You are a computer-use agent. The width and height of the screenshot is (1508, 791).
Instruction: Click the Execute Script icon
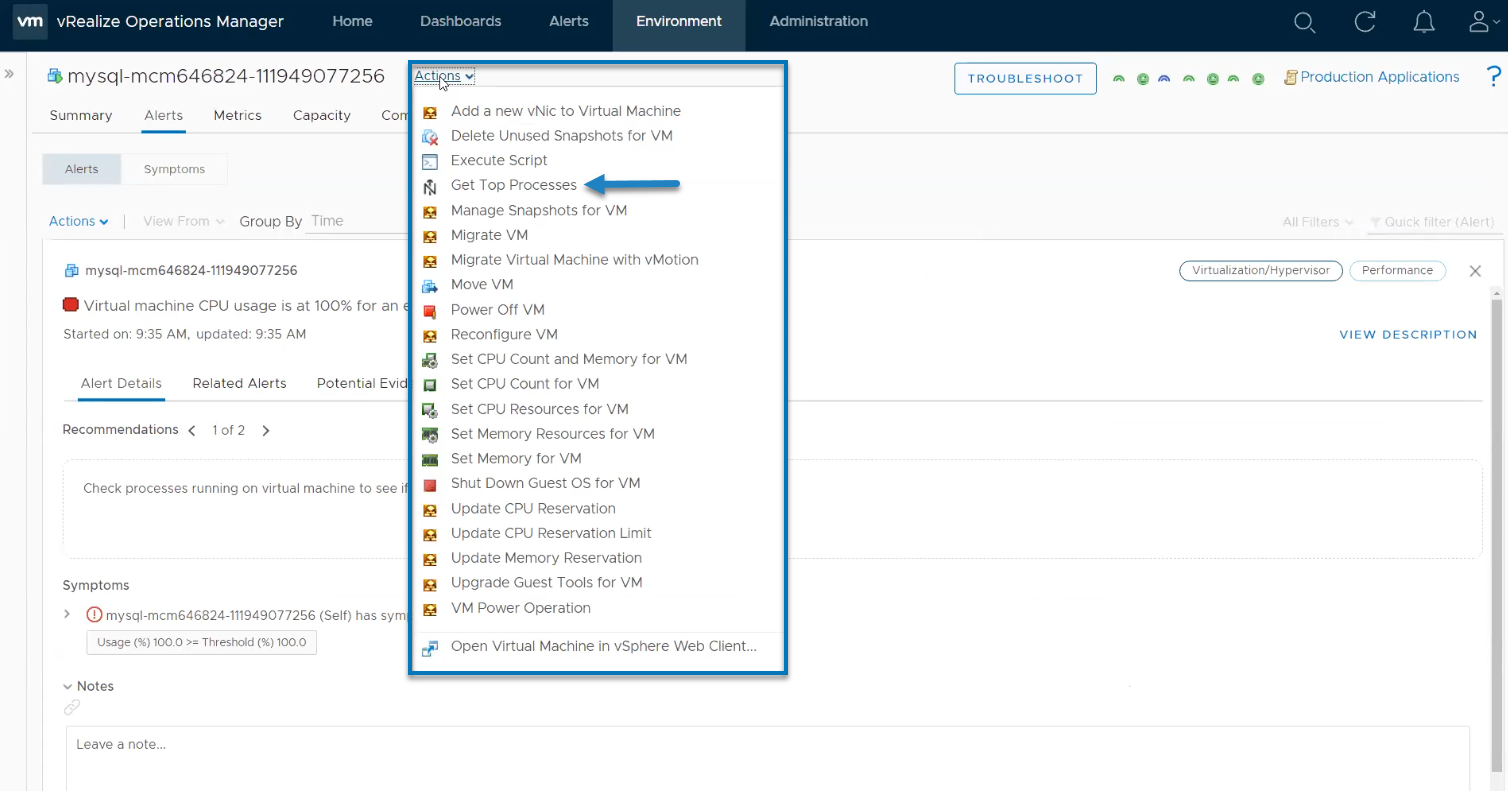(x=430, y=161)
